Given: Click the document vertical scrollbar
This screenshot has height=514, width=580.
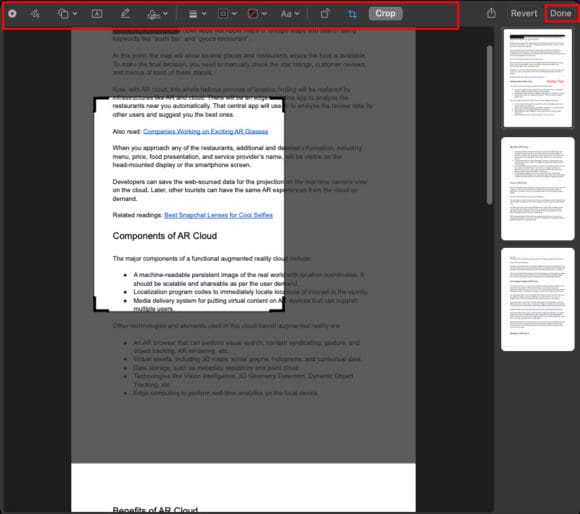Looking at the screenshot, I should coord(489,125).
